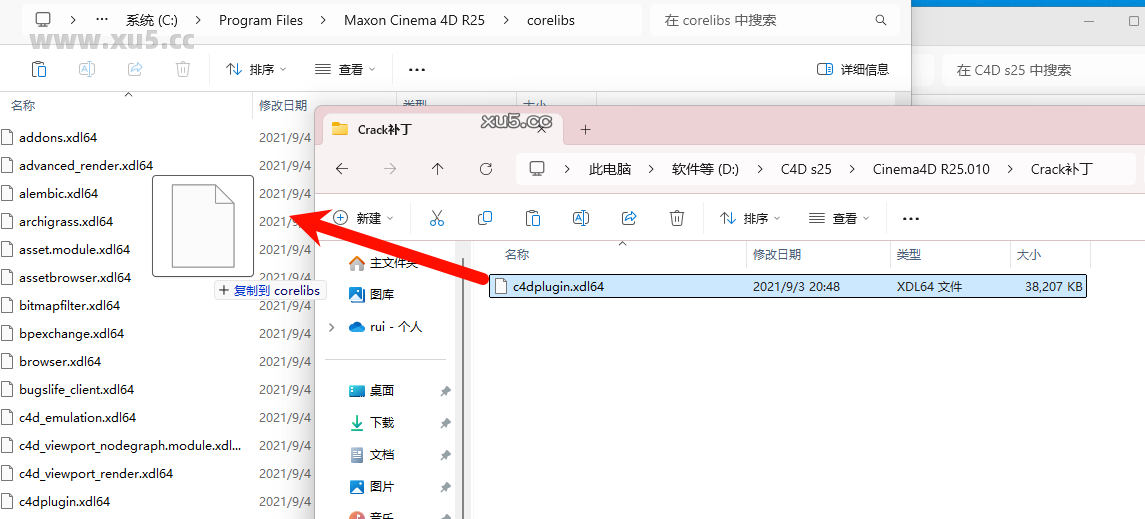Add a new tab with plus button

pyautogui.click(x=586, y=129)
